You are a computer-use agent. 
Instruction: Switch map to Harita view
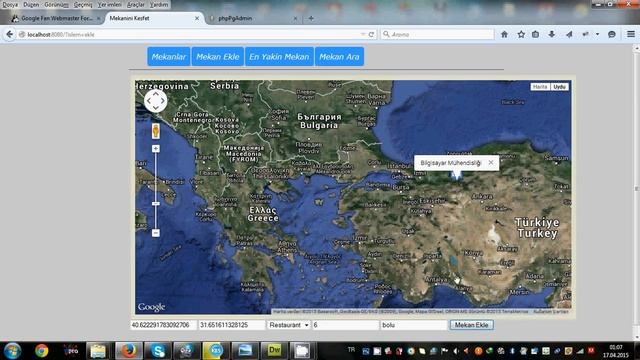(540, 87)
